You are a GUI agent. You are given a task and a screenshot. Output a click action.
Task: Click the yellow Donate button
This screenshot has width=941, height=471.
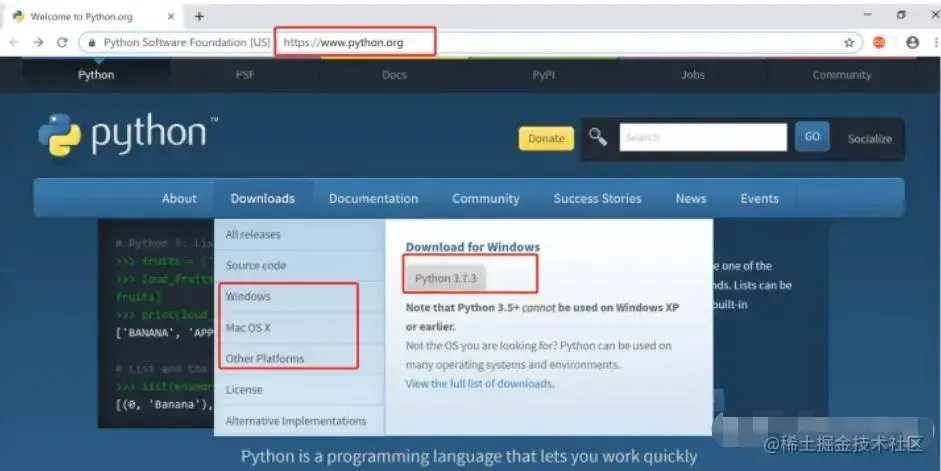tap(546, 139)
